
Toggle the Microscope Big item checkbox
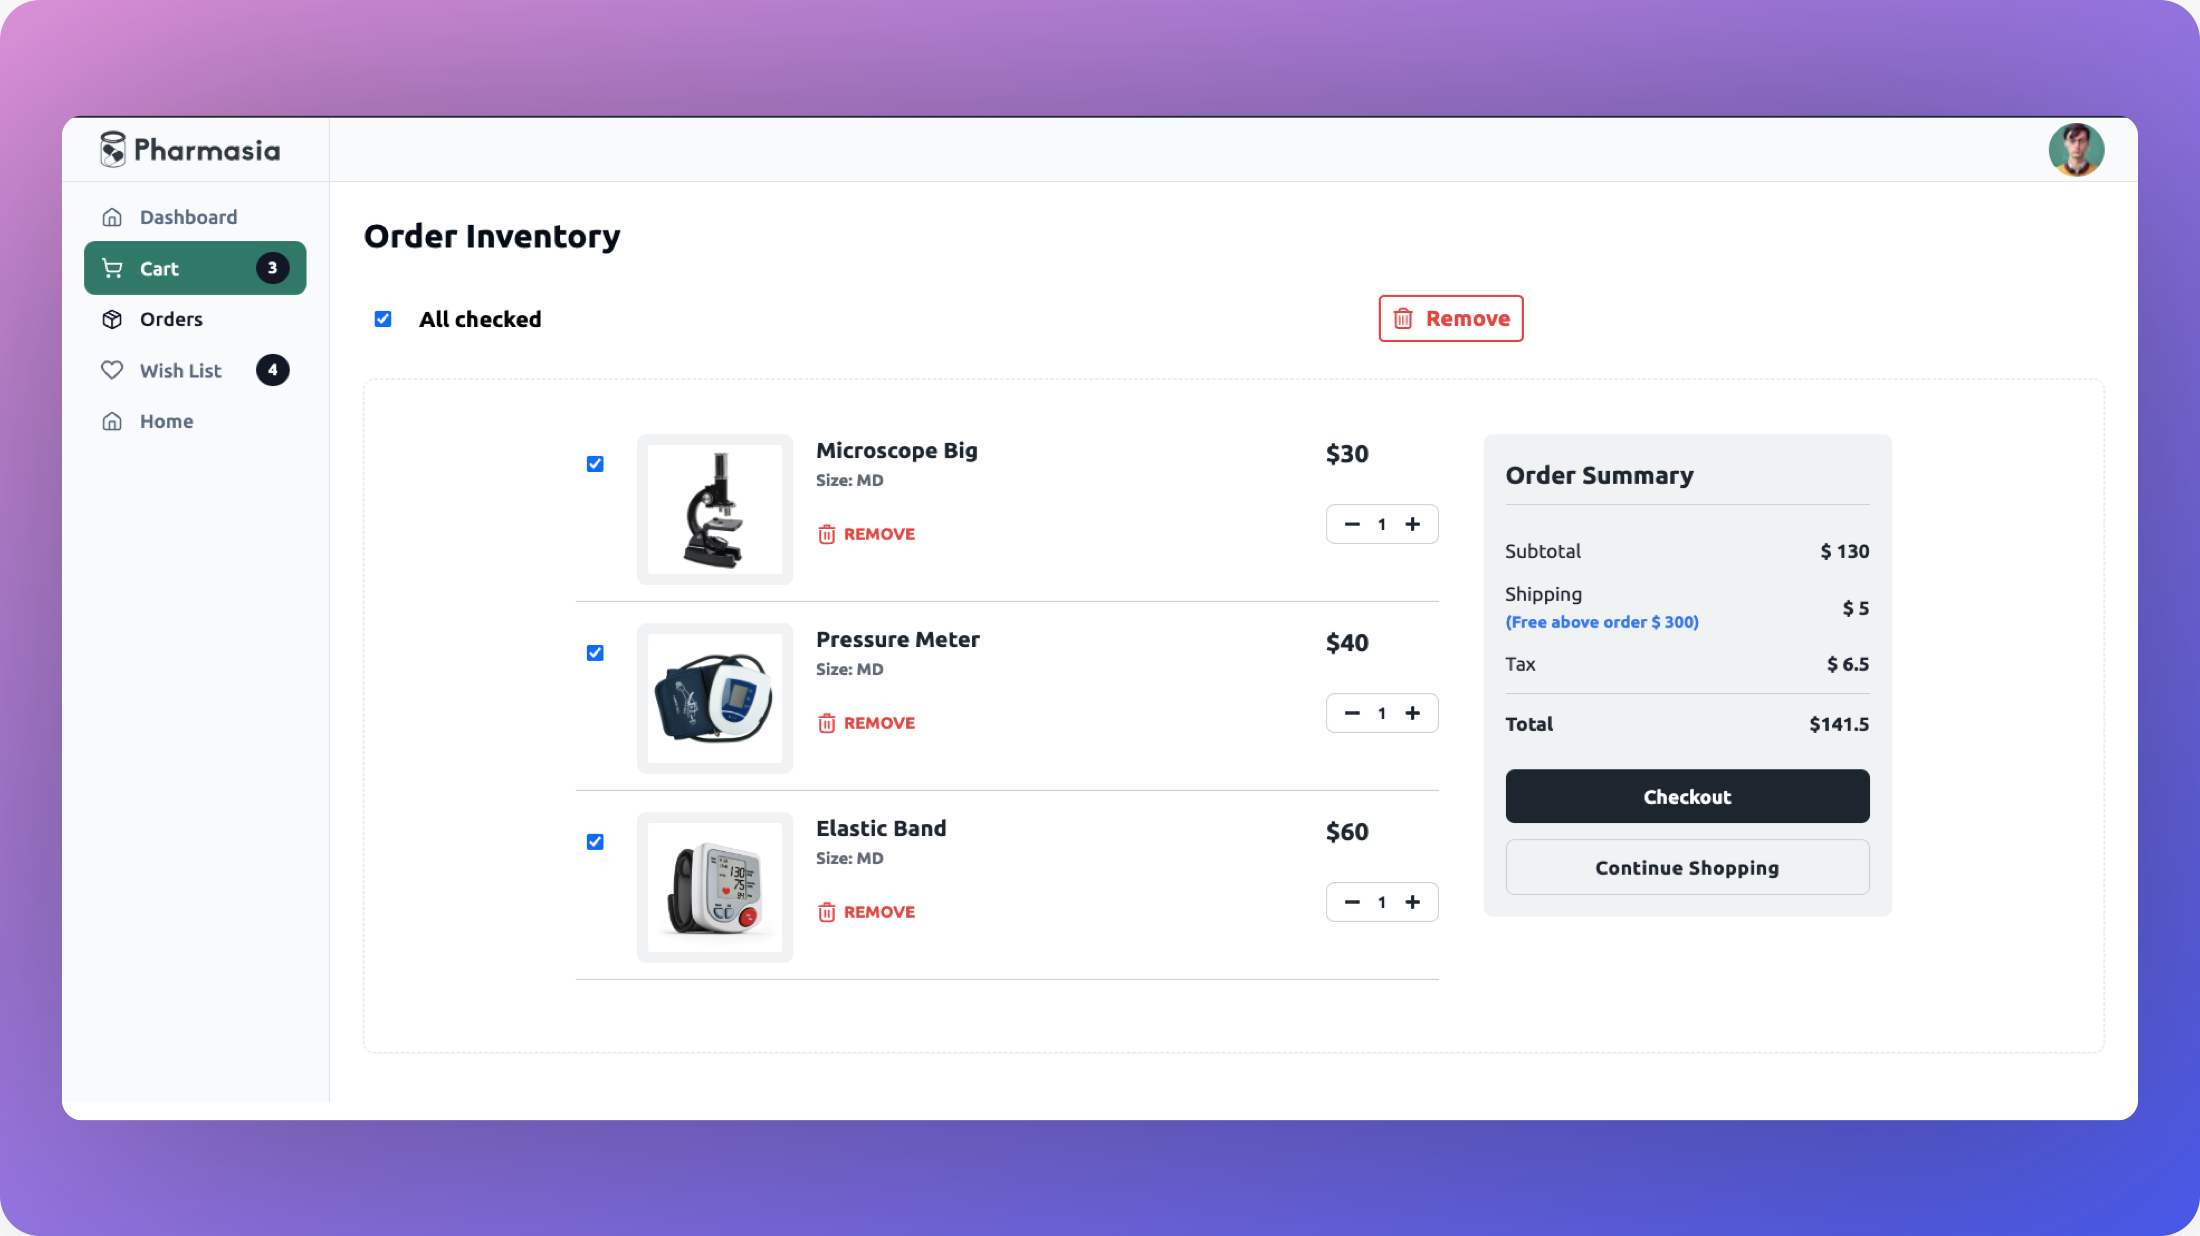[595, 464]
